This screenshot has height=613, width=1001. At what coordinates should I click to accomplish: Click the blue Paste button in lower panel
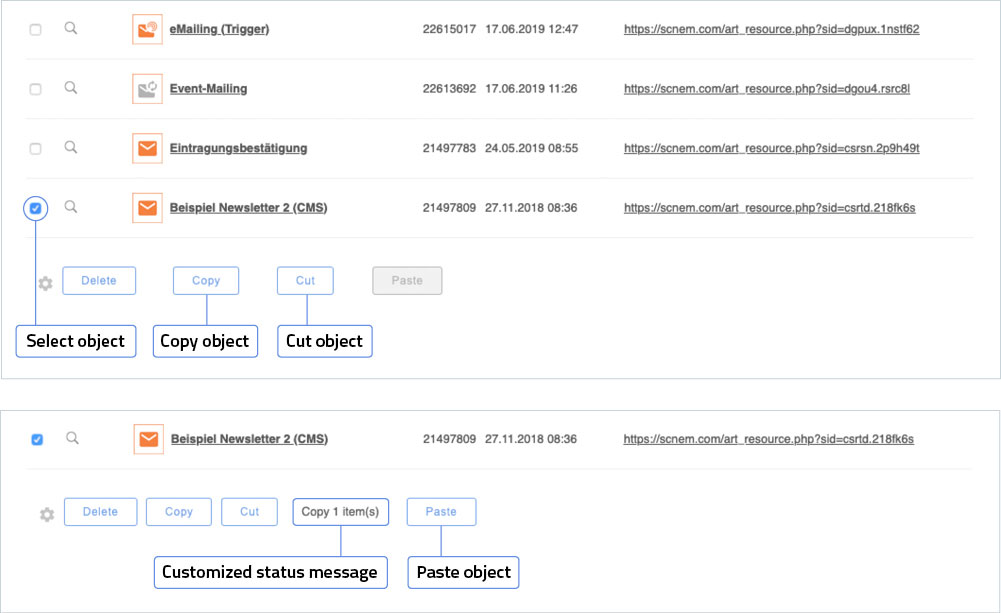(x=441, y=512)
